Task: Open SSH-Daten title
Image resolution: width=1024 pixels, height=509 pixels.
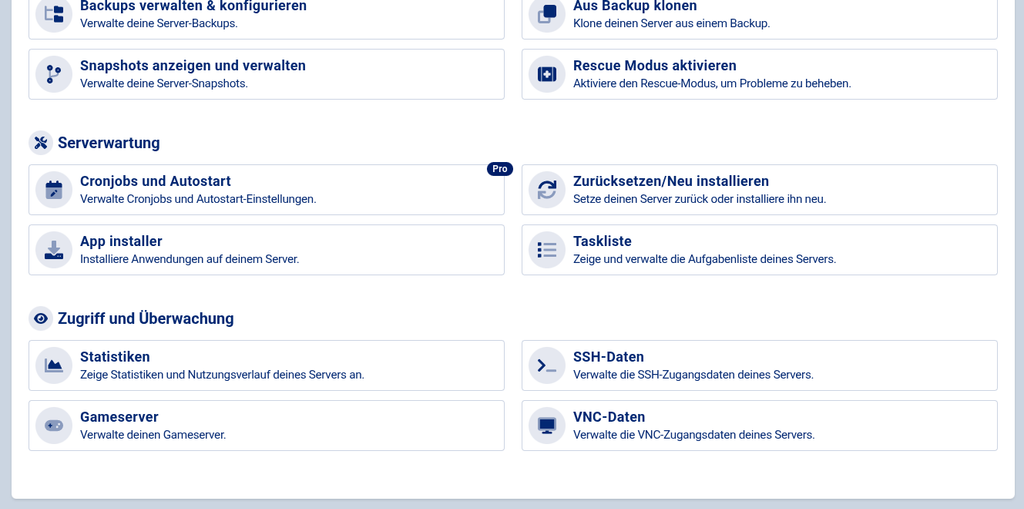Action: 609,357
